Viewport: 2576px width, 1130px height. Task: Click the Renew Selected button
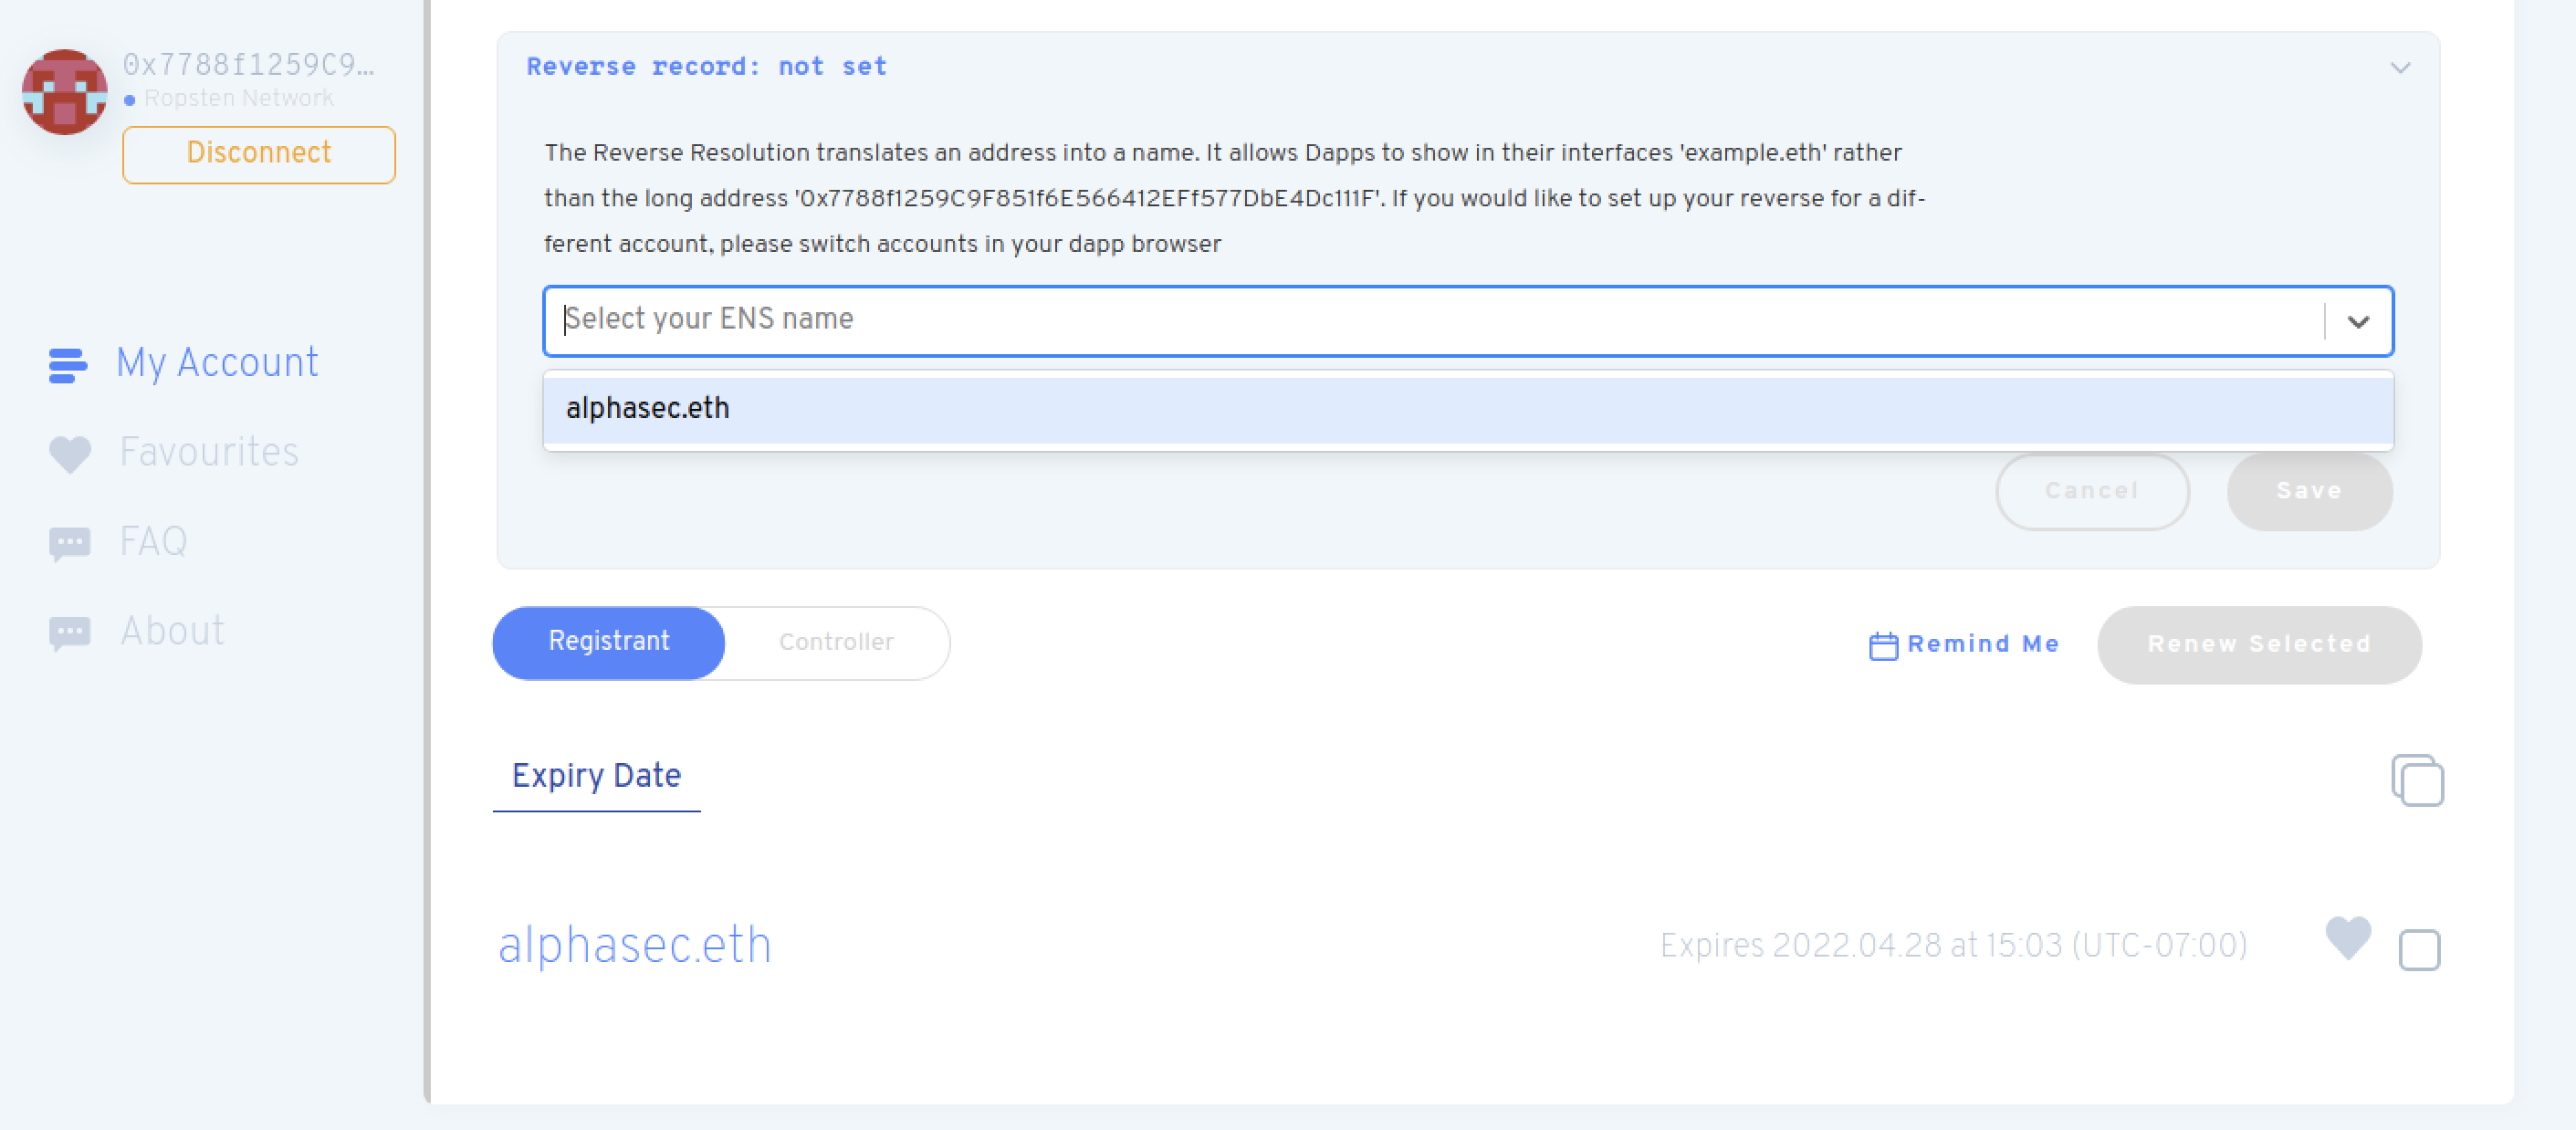(x=2259, y=645)
